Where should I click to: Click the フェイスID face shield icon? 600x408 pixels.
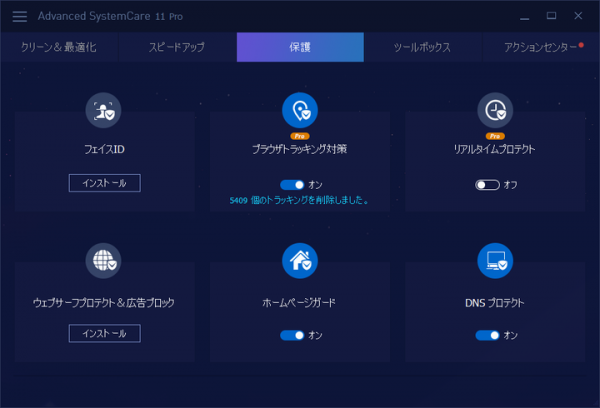[103, 110]
